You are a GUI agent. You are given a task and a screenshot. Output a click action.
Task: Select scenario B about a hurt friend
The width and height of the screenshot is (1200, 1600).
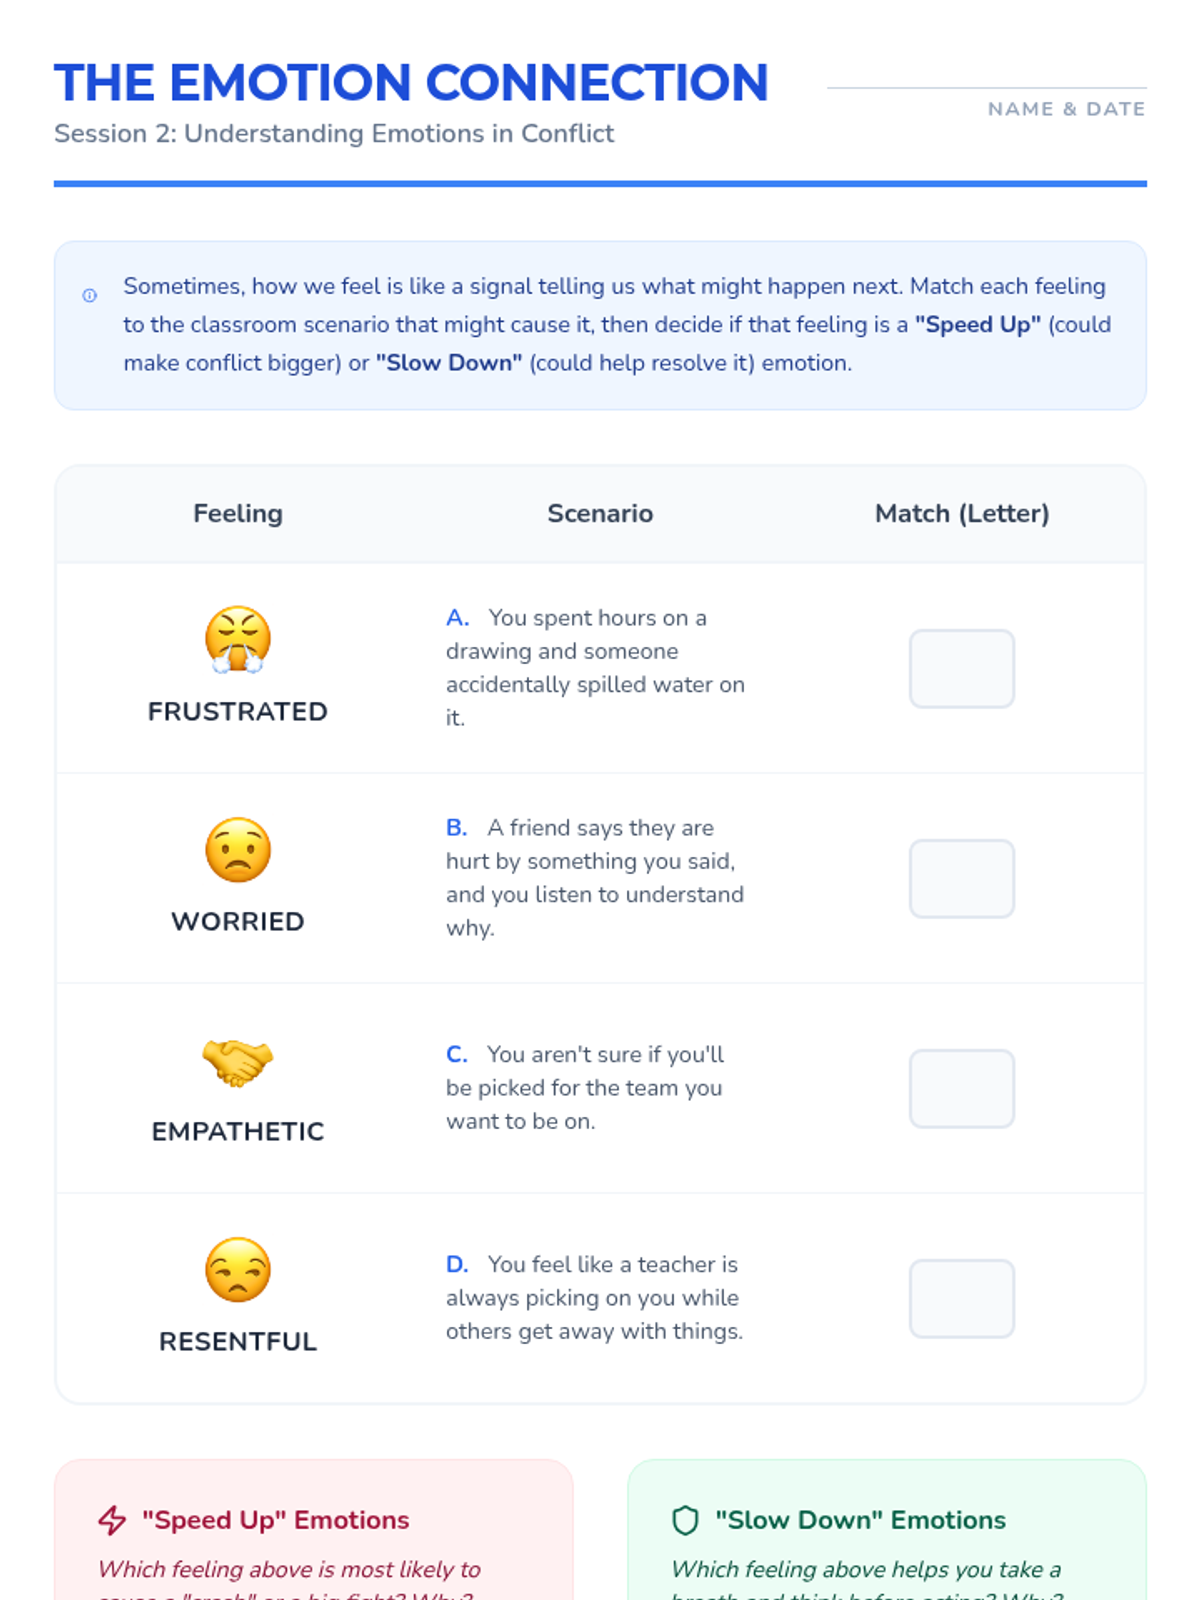595,877
